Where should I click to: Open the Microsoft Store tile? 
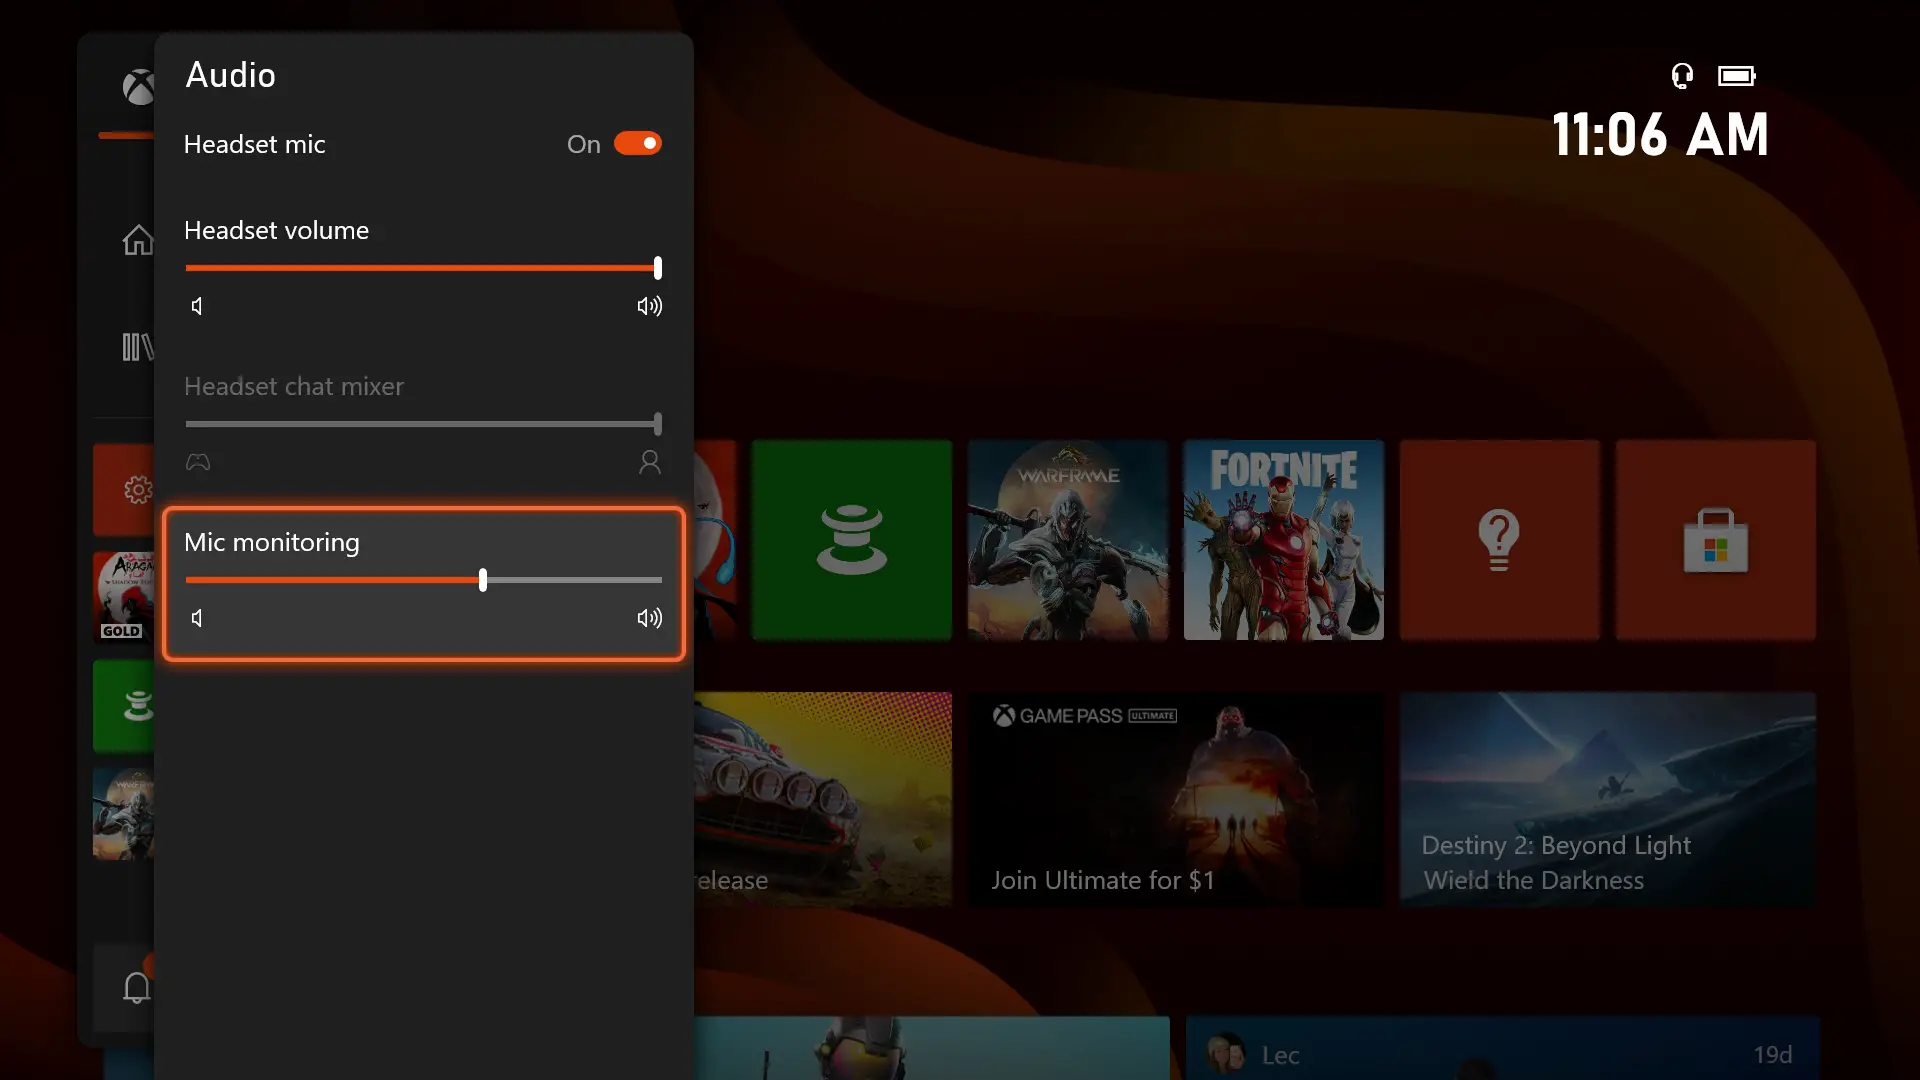pyautogui.click(x=1715, y=540)
